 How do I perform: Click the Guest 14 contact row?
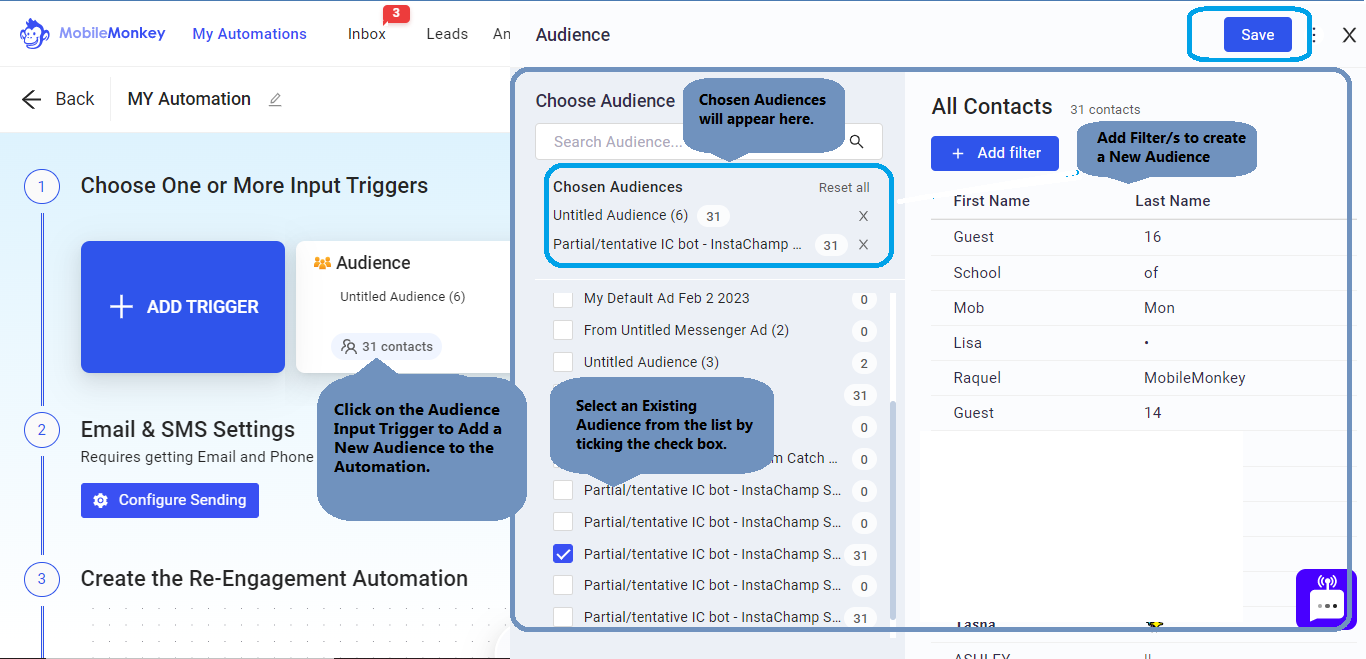tap(1137, 413)
